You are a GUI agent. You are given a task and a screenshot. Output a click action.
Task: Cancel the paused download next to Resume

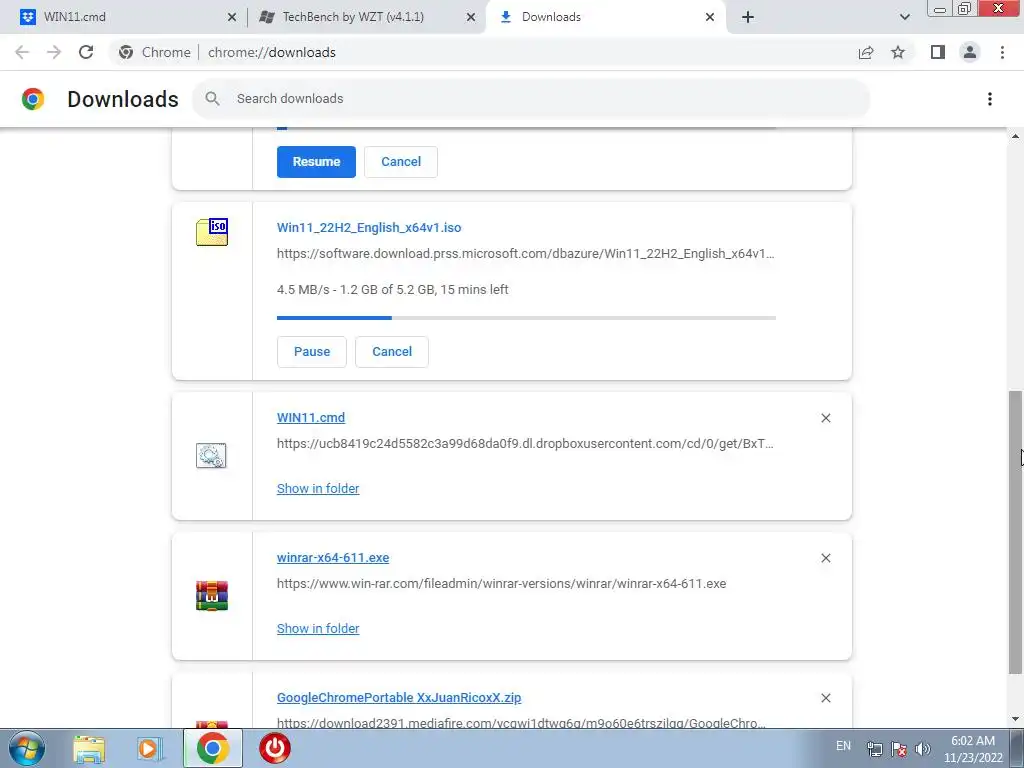point(400,162)
